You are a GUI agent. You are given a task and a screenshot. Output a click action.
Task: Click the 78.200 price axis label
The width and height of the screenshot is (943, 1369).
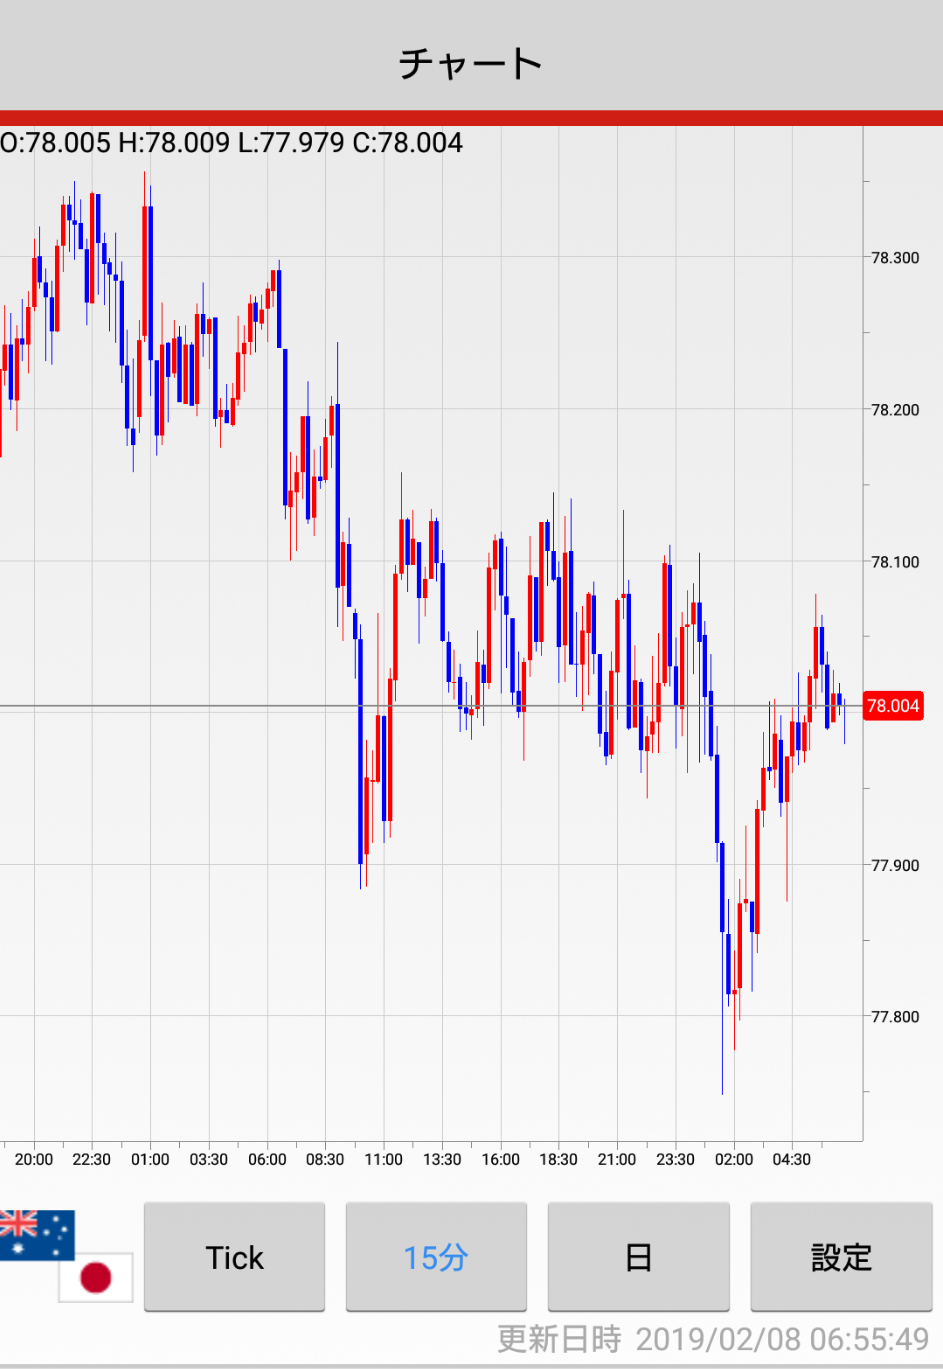coord(894,410)
